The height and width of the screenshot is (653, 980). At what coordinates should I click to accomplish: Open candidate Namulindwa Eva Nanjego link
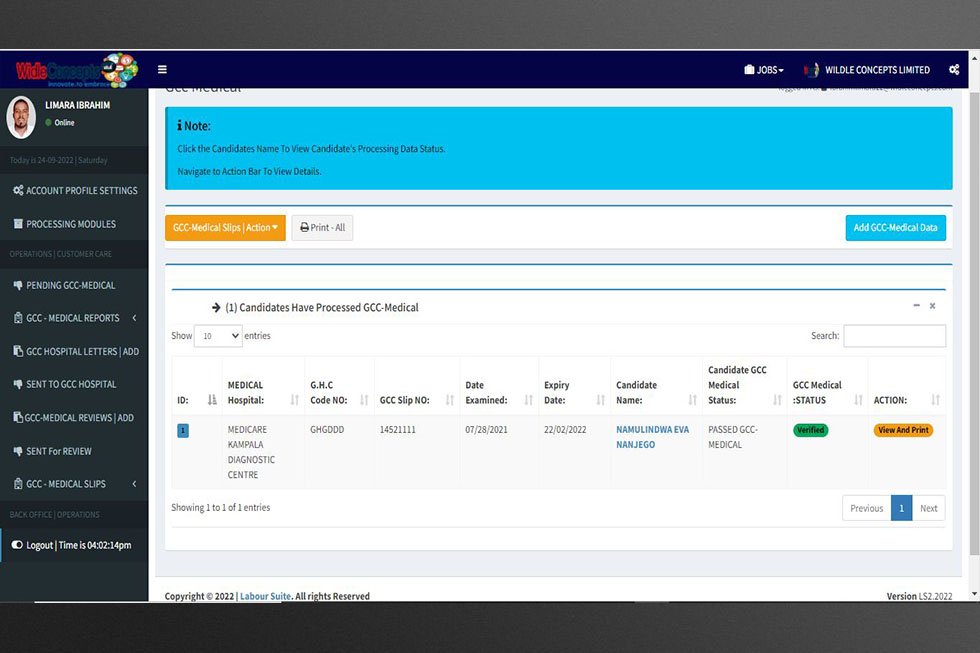(652, 437)
